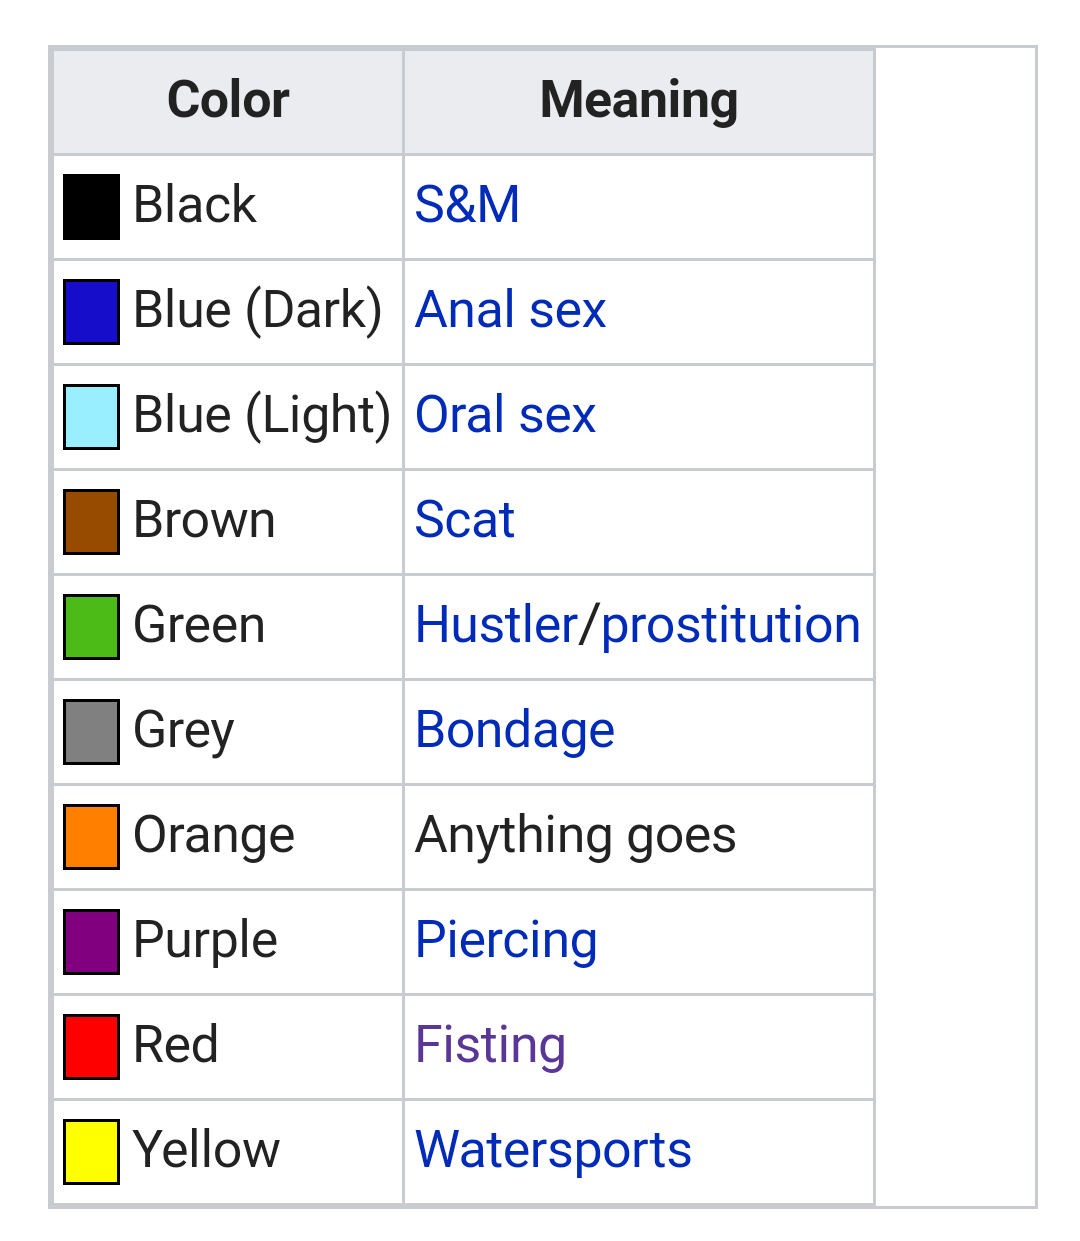Open the Hustler/prostitution link

coord(637,625)
